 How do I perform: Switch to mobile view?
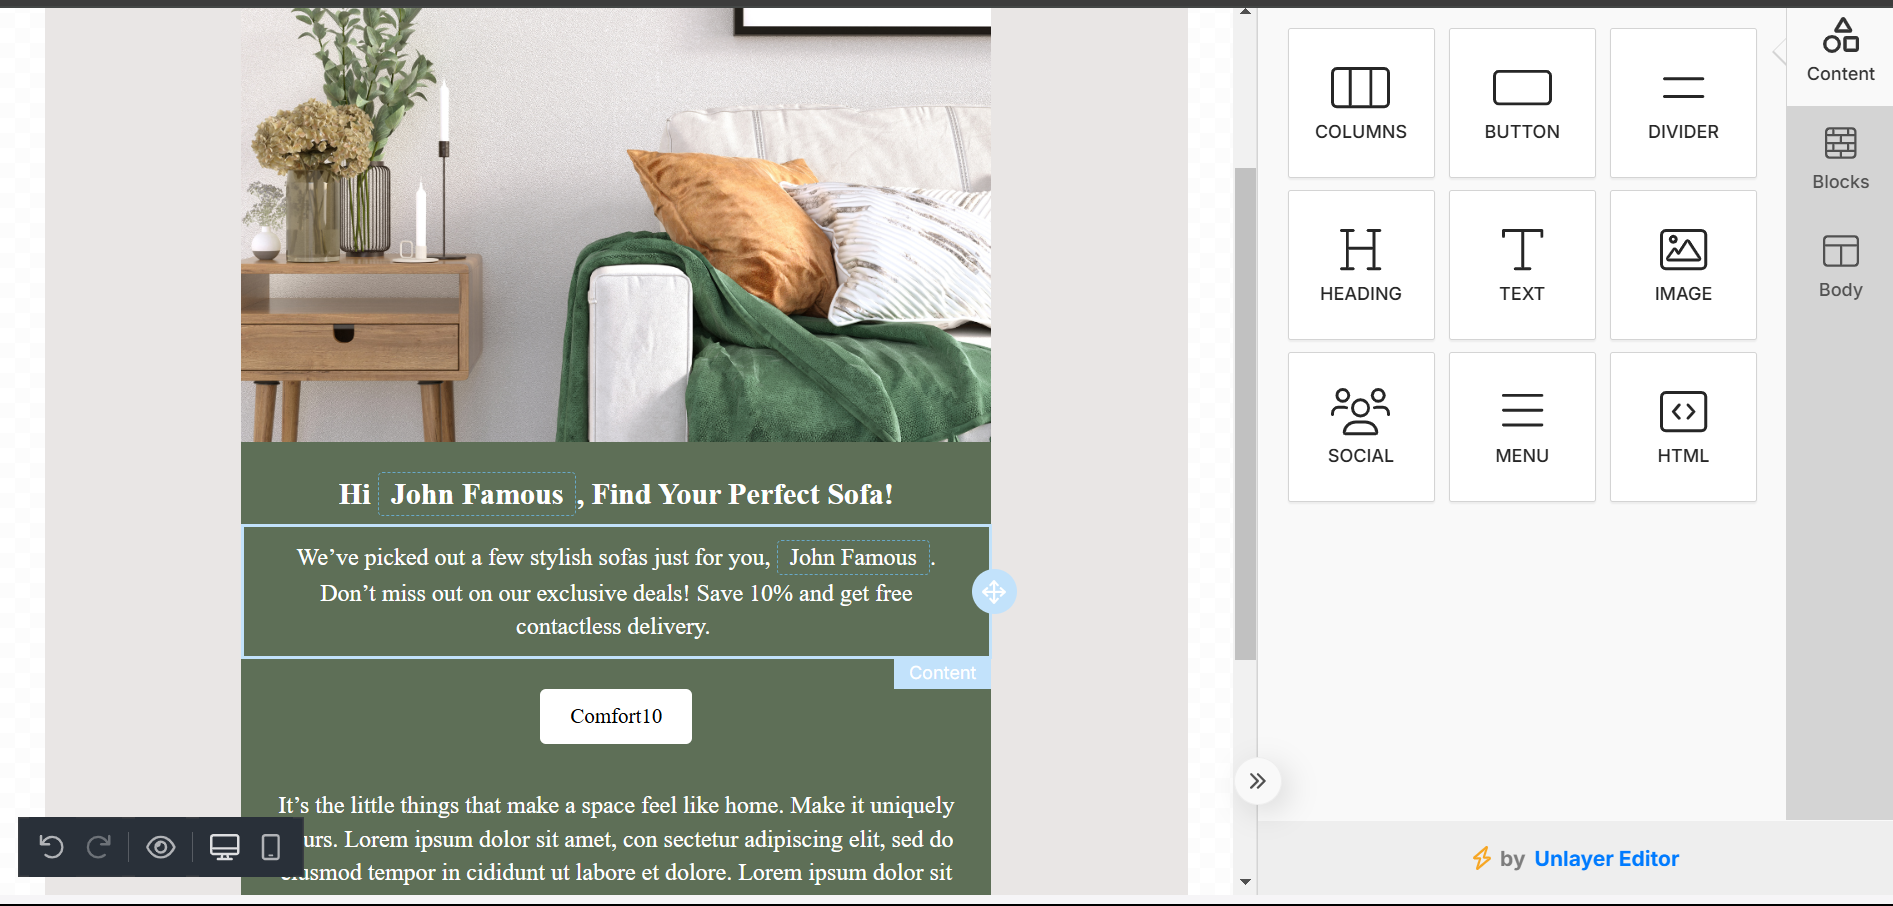click(x=270, y=847)
